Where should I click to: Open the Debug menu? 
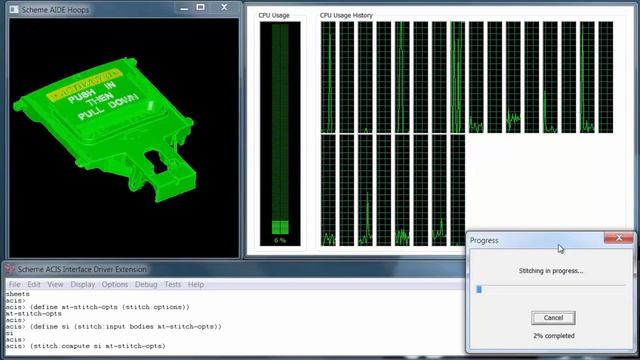(x=146, y=284)
